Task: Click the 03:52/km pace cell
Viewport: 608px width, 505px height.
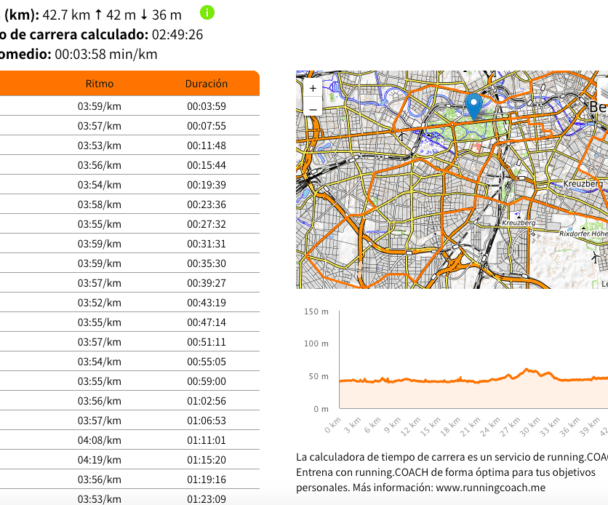Action: pos(99,303)
